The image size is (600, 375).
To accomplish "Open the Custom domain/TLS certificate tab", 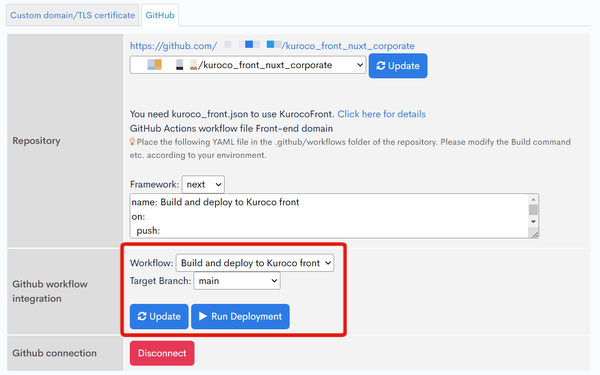I will 72,15.
